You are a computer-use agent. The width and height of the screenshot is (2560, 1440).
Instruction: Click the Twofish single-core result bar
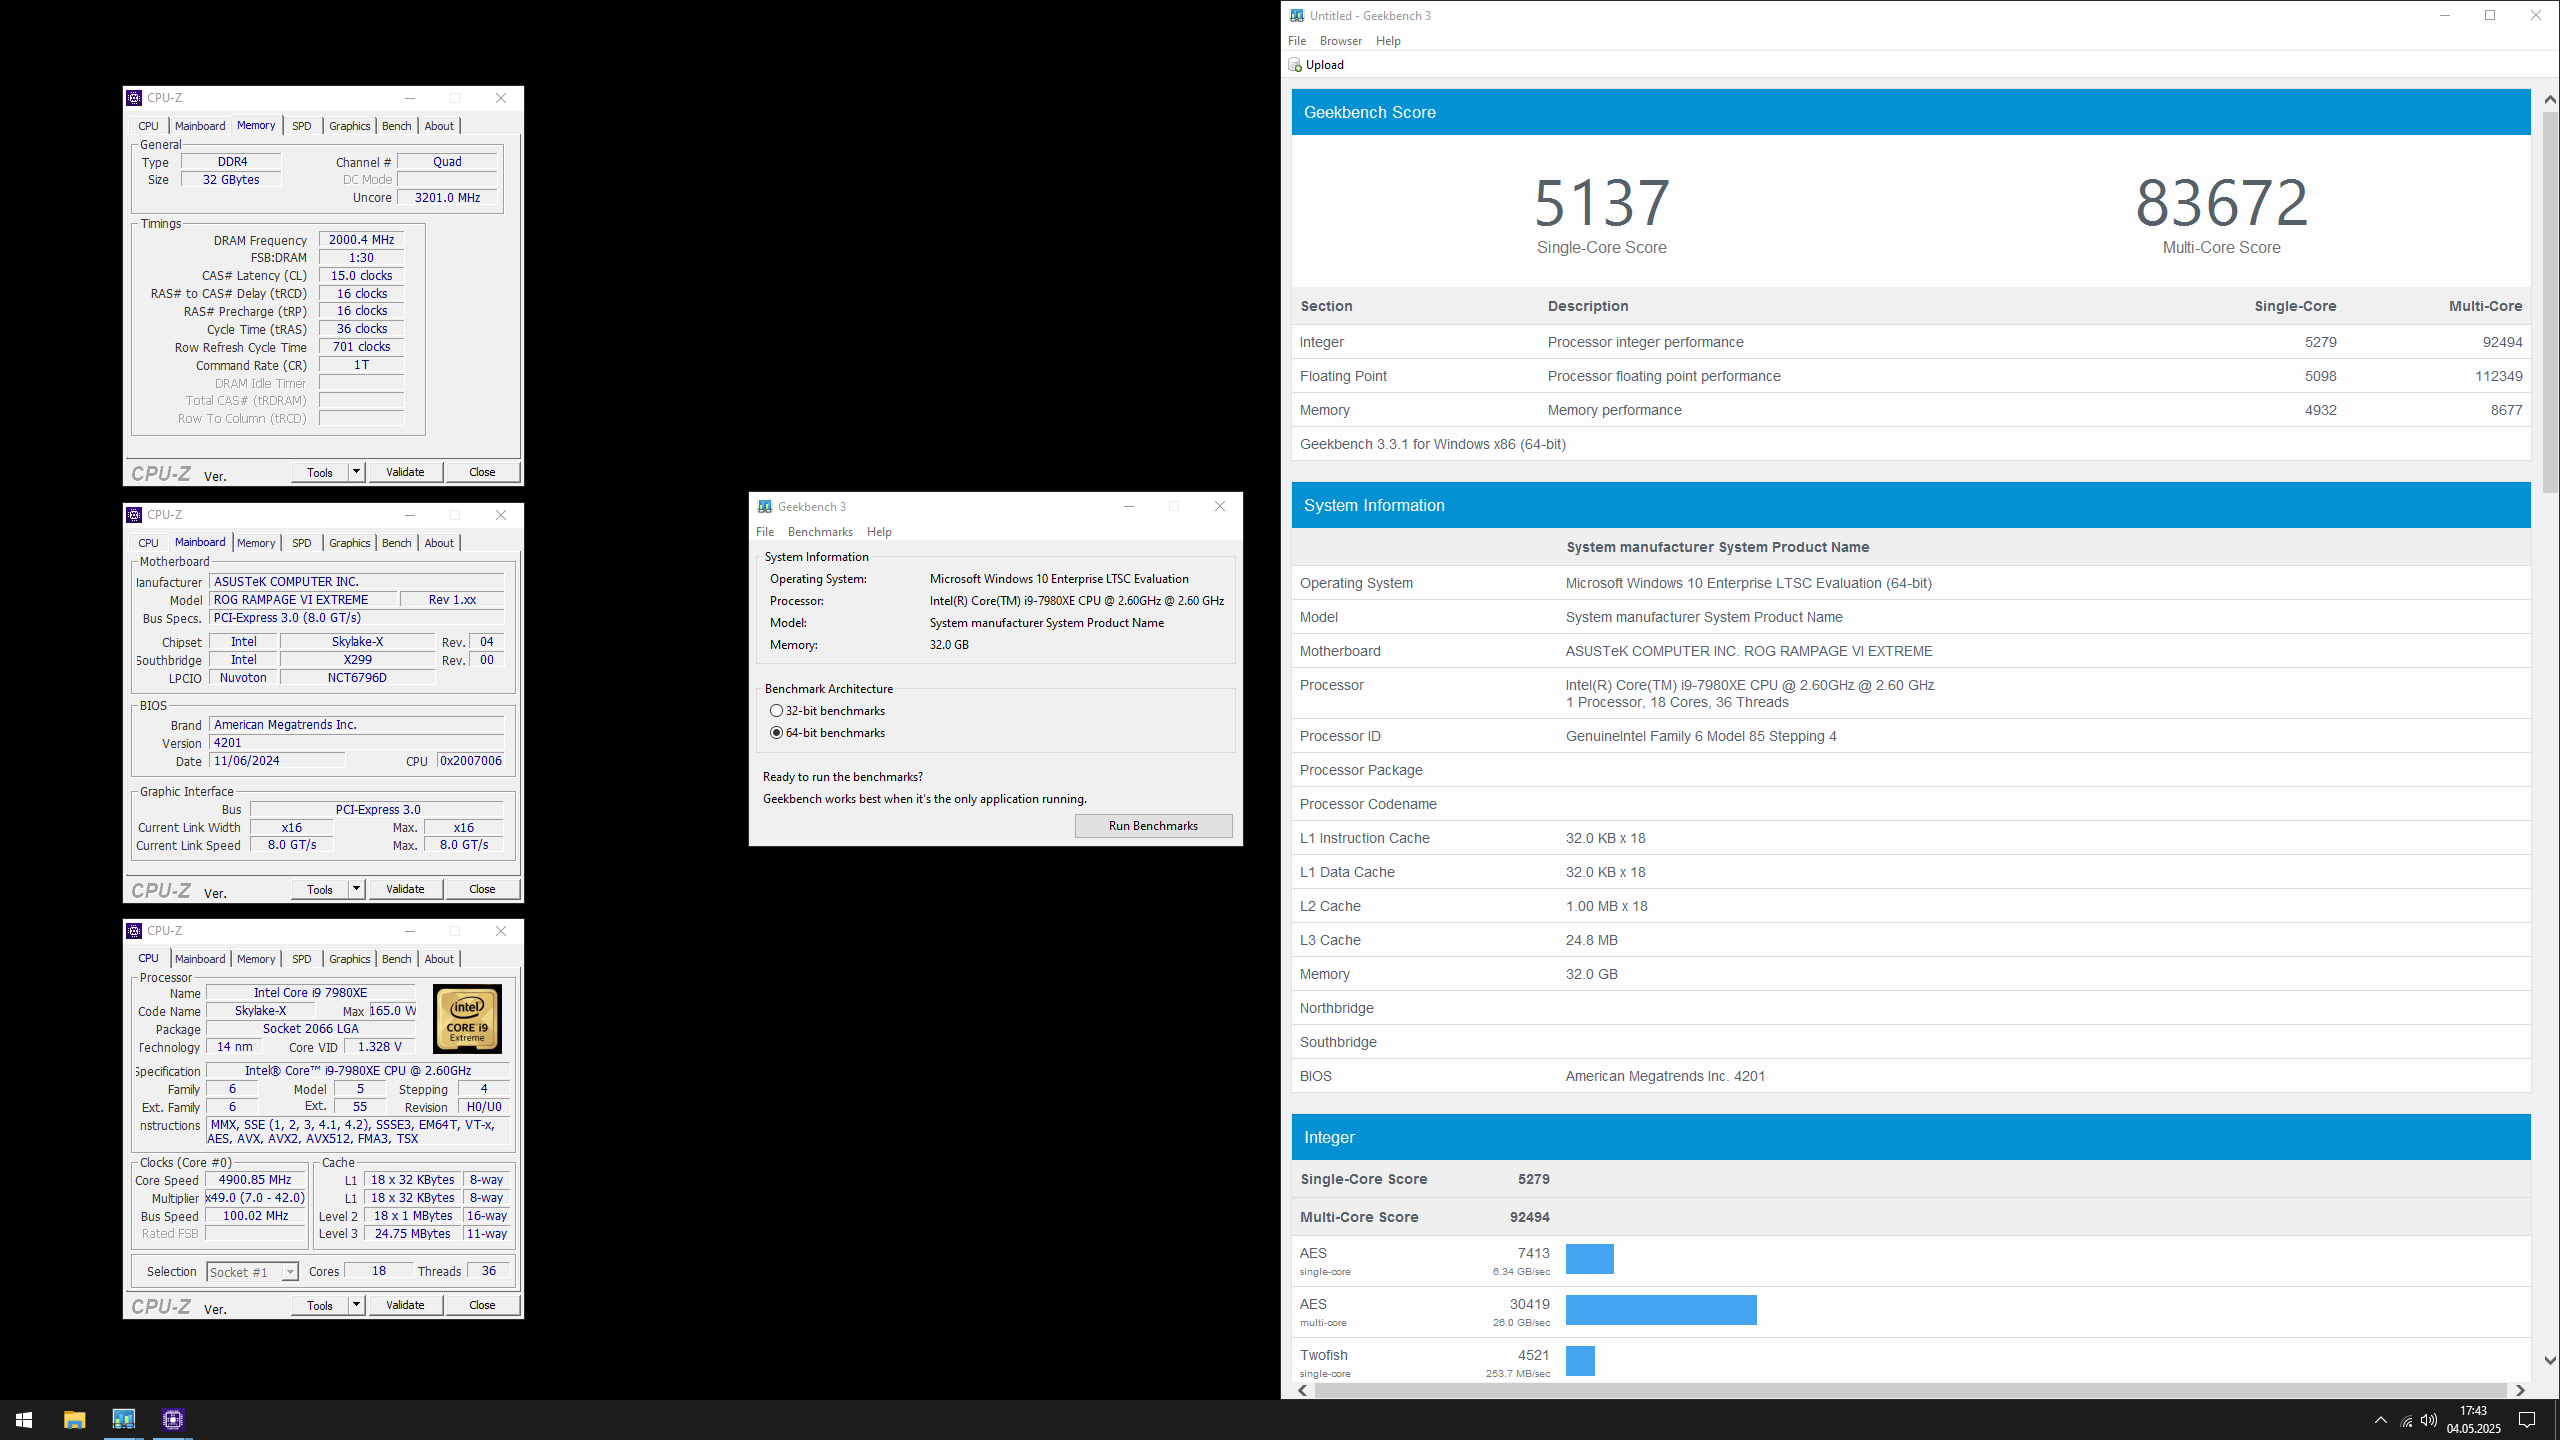click(1580, 1361)
